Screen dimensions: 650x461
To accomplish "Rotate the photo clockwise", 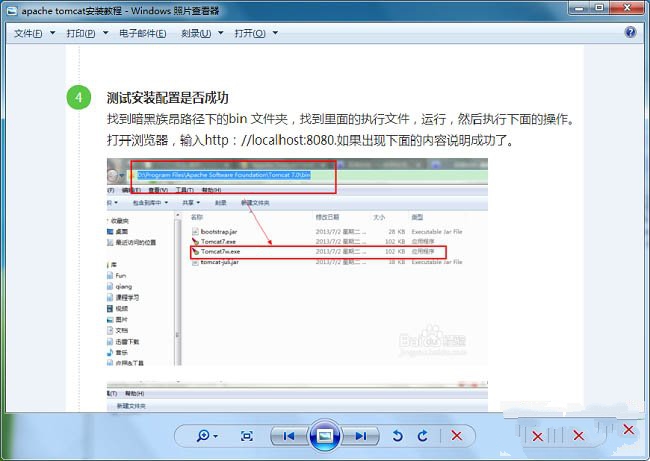I will [x=422, y=436].
